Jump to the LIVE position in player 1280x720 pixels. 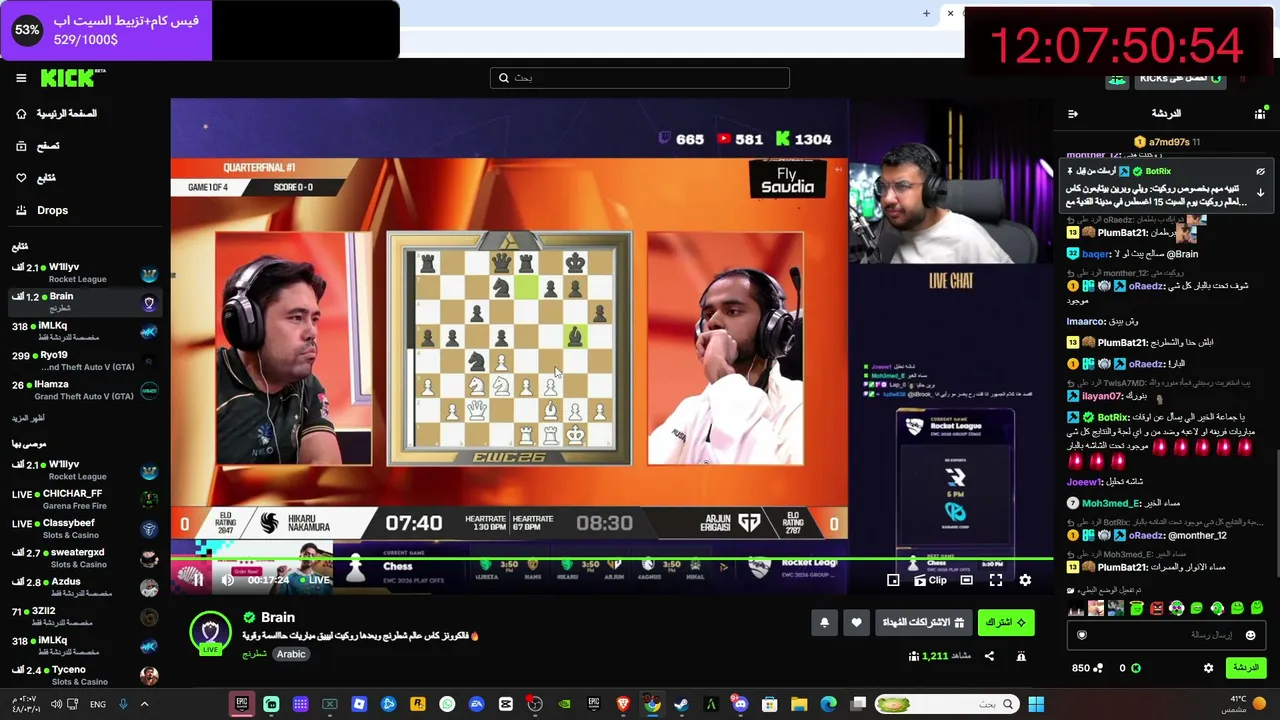click(x=314, y=580)
